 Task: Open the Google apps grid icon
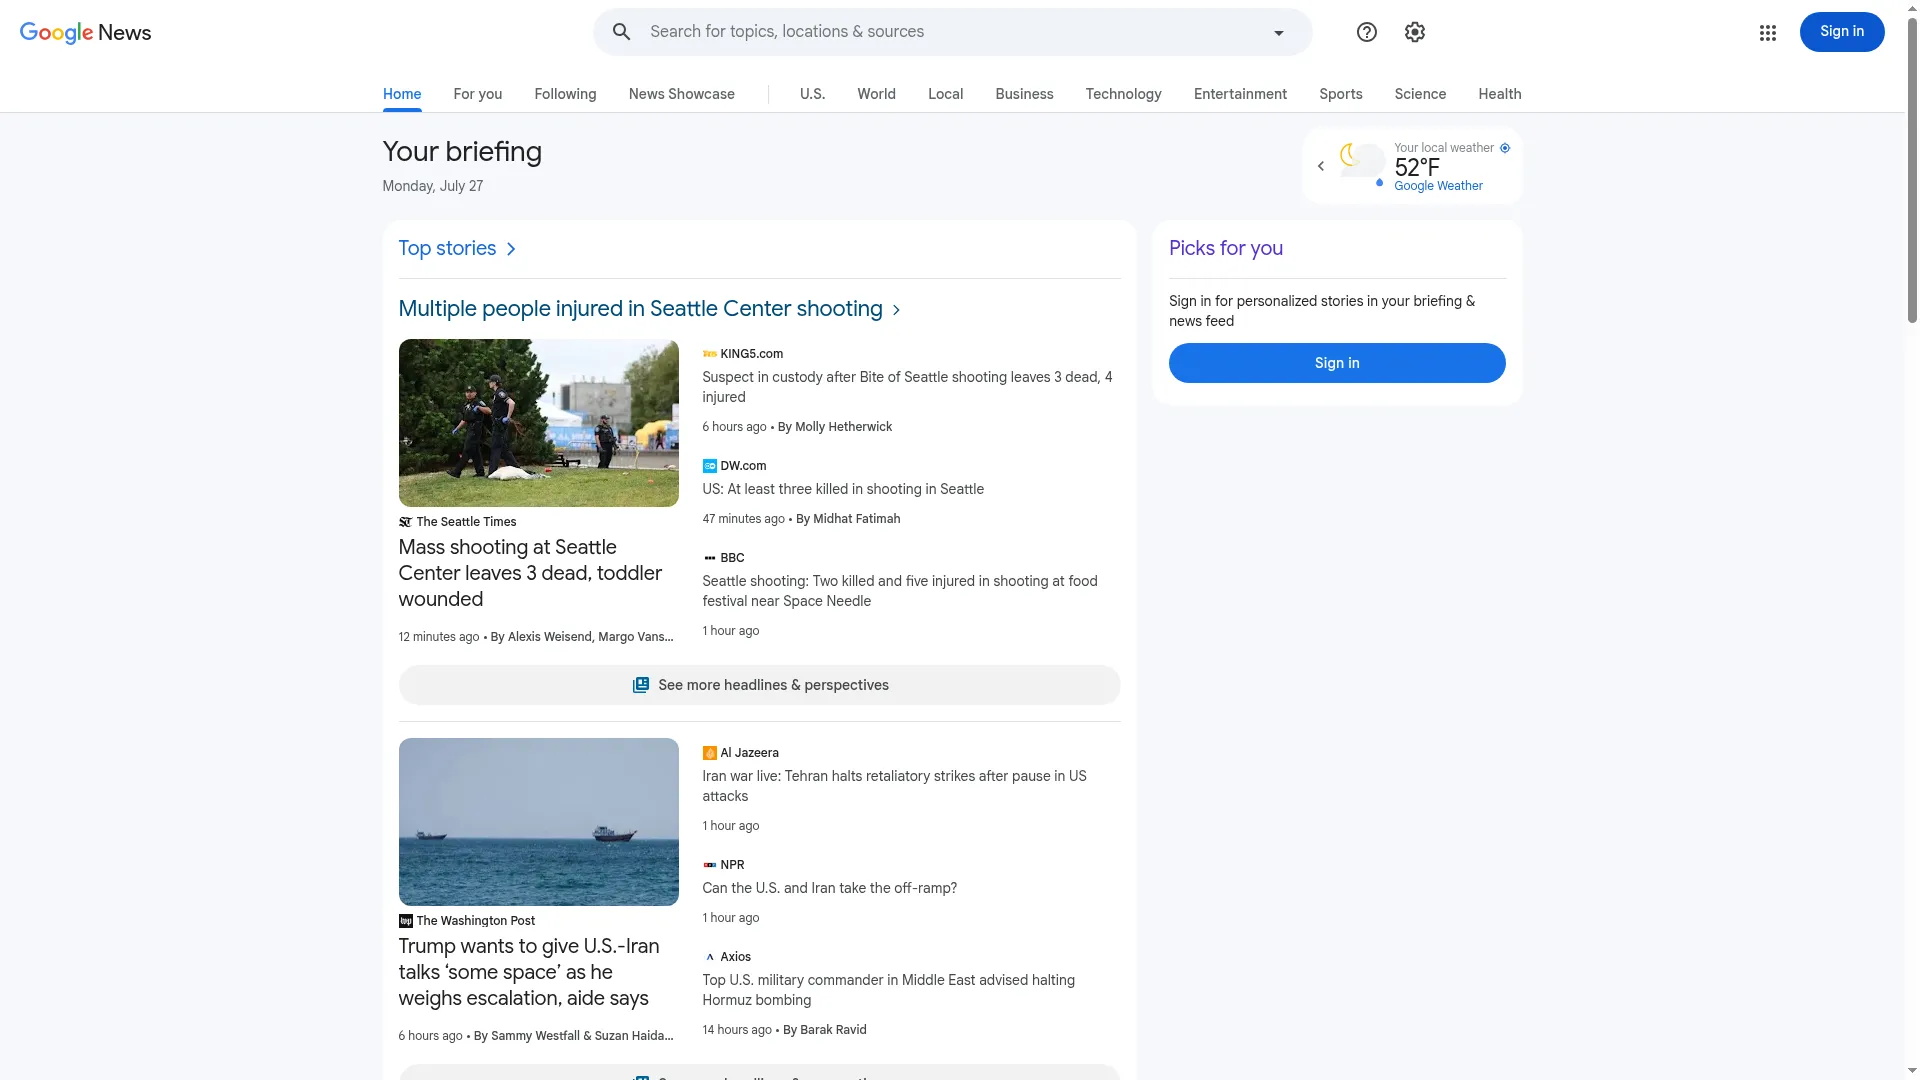coord(1767,33)
